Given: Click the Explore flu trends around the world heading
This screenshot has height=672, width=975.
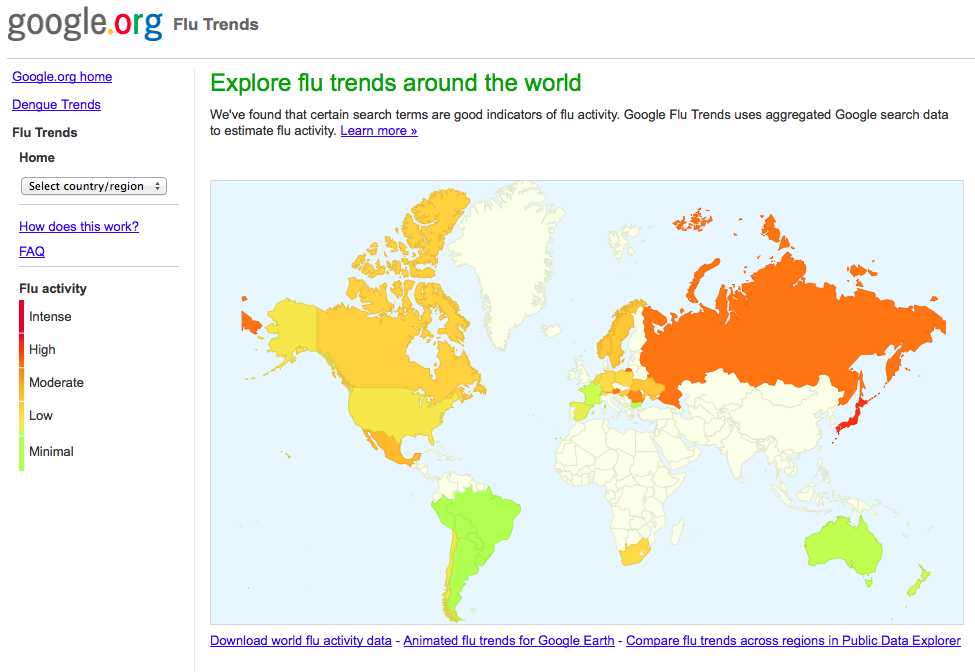Looking at the screenshot, I should (x=395, y=83).
